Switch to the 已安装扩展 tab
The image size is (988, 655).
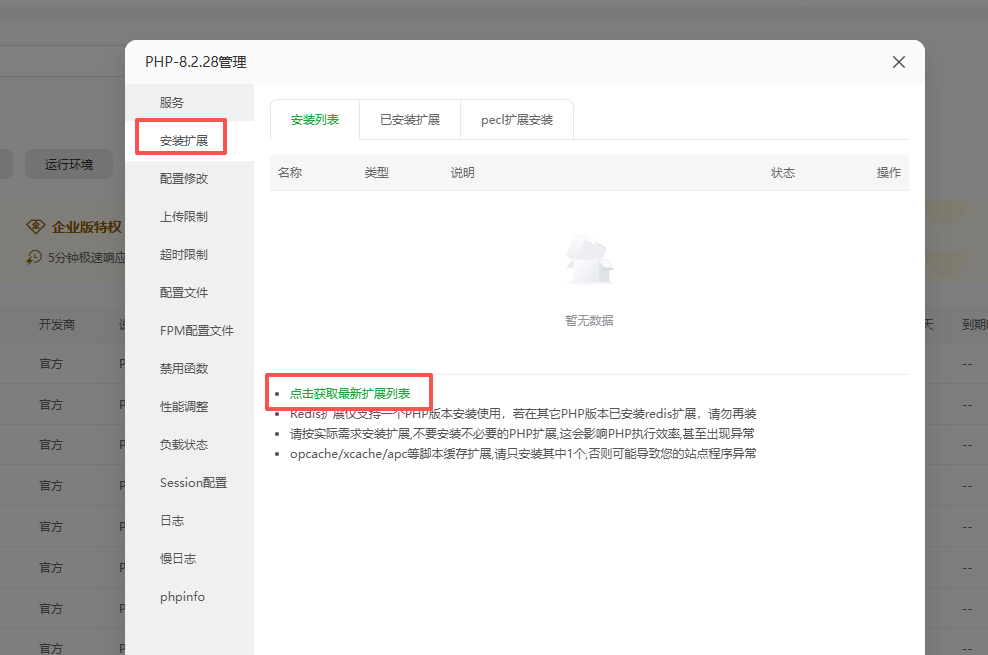coord(410,120)
